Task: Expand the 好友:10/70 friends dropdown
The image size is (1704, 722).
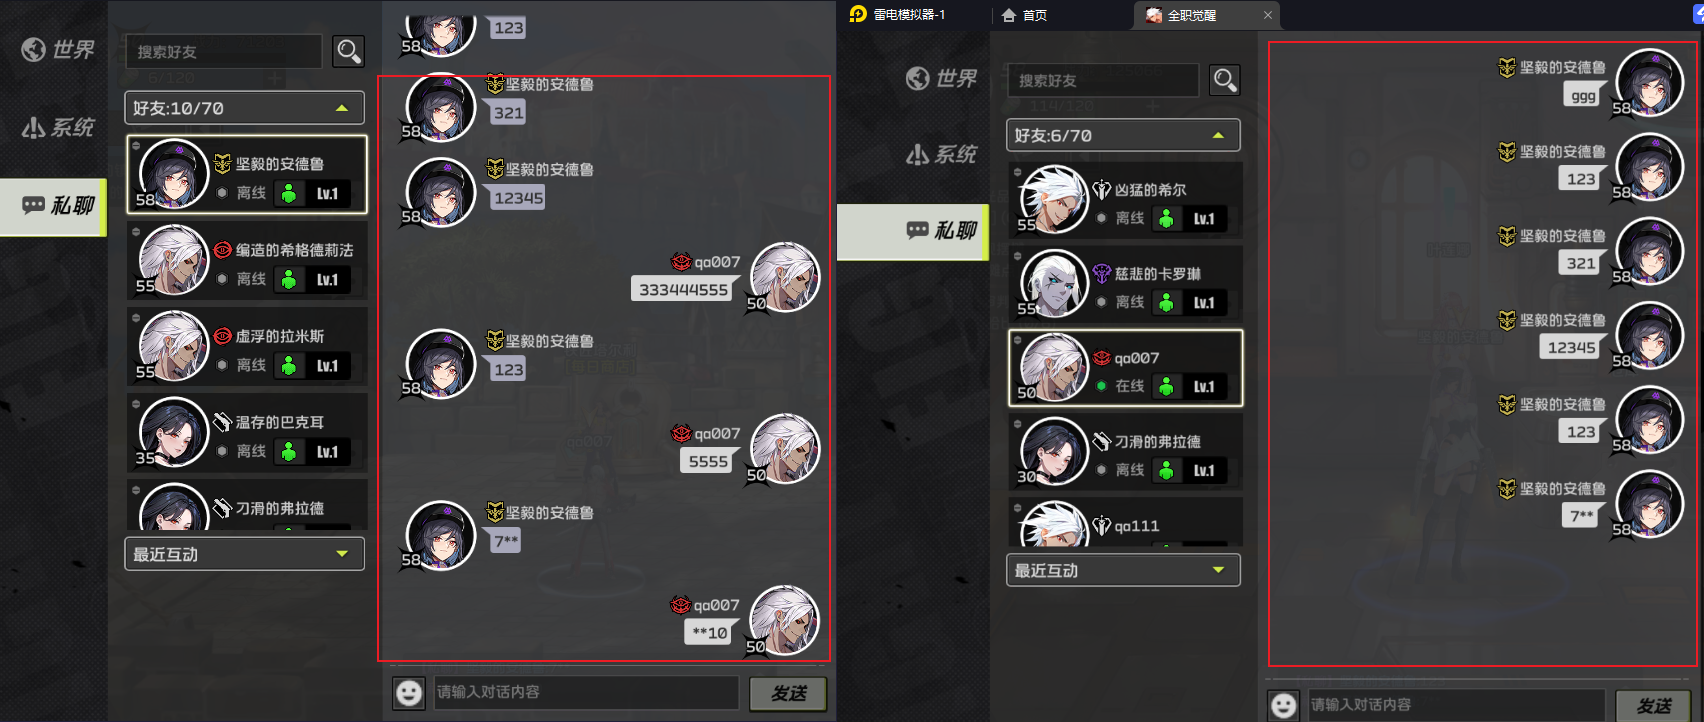Action: (x=244, y=108)
